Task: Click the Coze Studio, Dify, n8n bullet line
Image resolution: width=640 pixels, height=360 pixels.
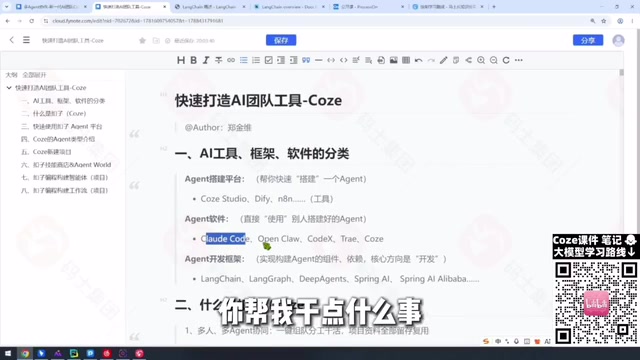Action: (267, 199)
